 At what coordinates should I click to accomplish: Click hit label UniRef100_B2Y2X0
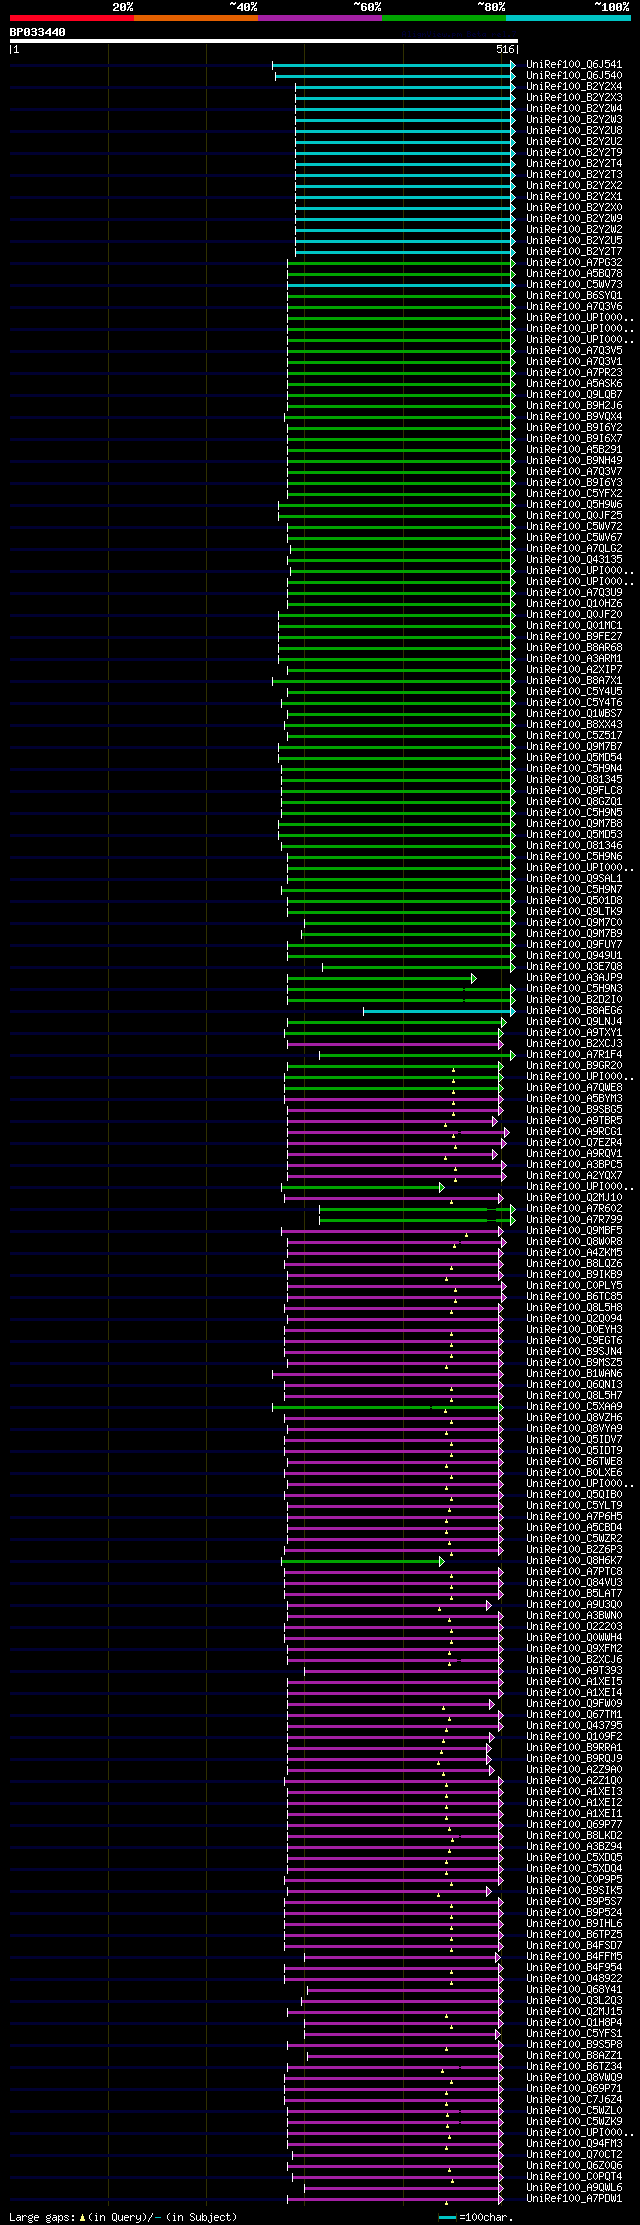click(x=574, y=207)
